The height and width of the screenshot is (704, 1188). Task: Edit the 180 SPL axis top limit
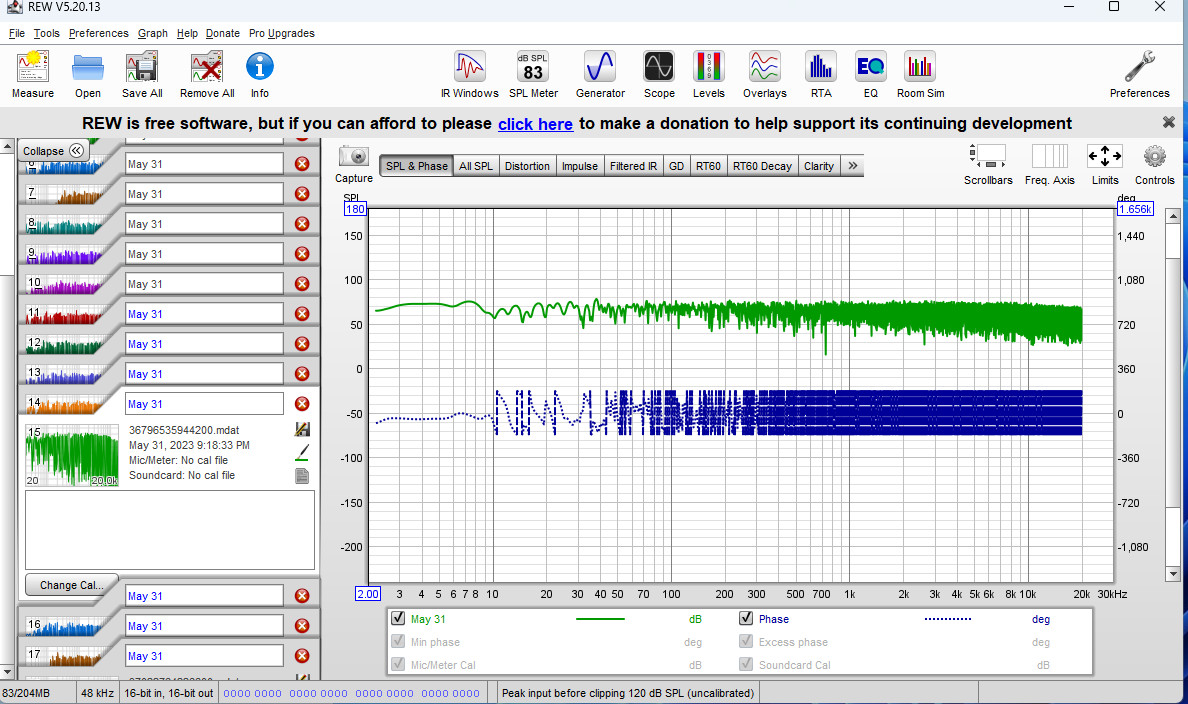pos(355,209)
